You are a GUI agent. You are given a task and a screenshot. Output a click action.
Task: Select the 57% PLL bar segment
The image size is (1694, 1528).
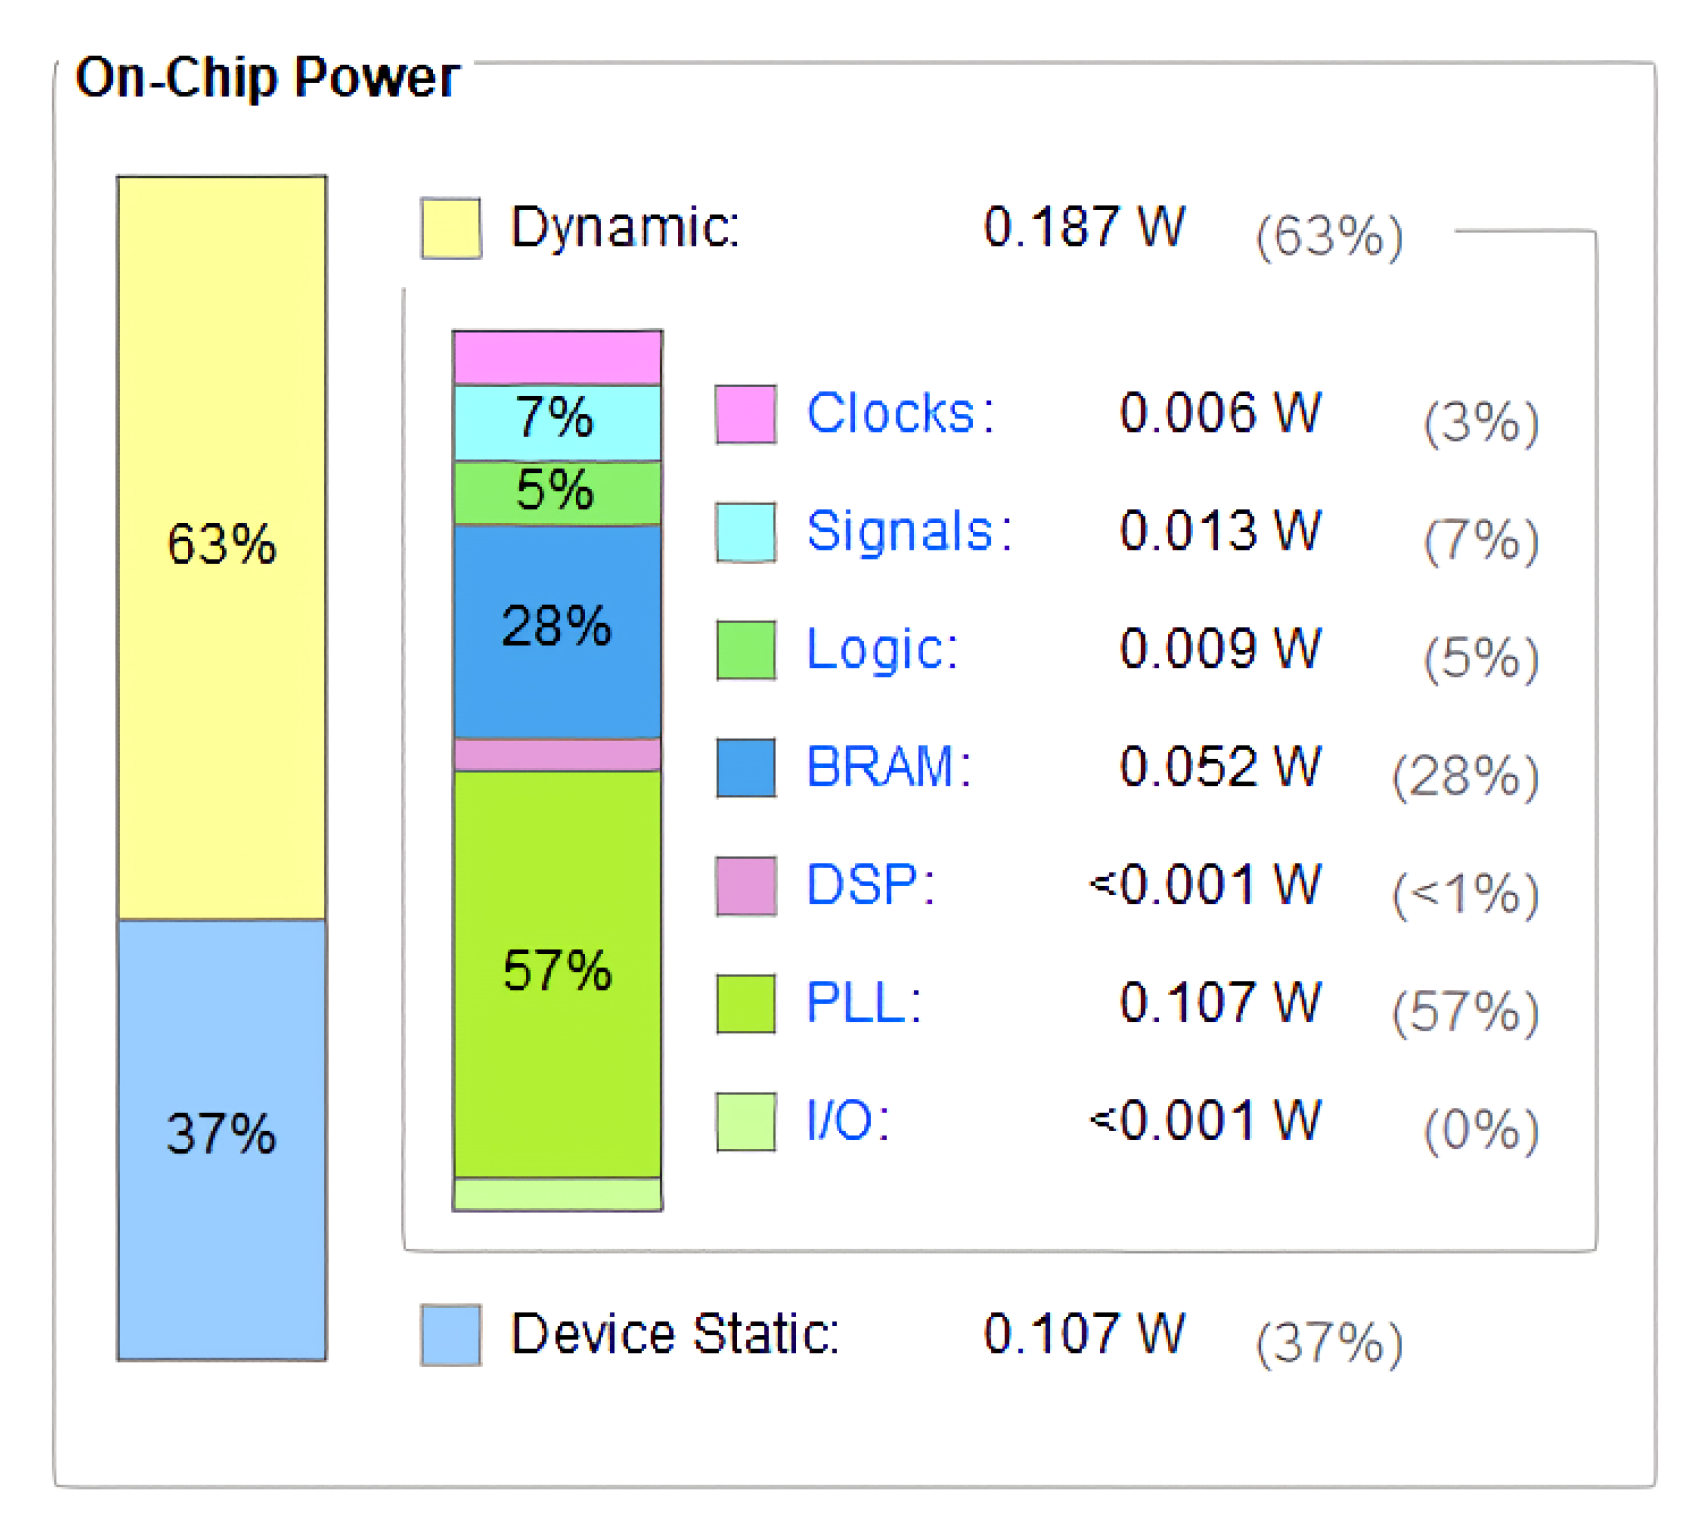click(x=557, y=974)
